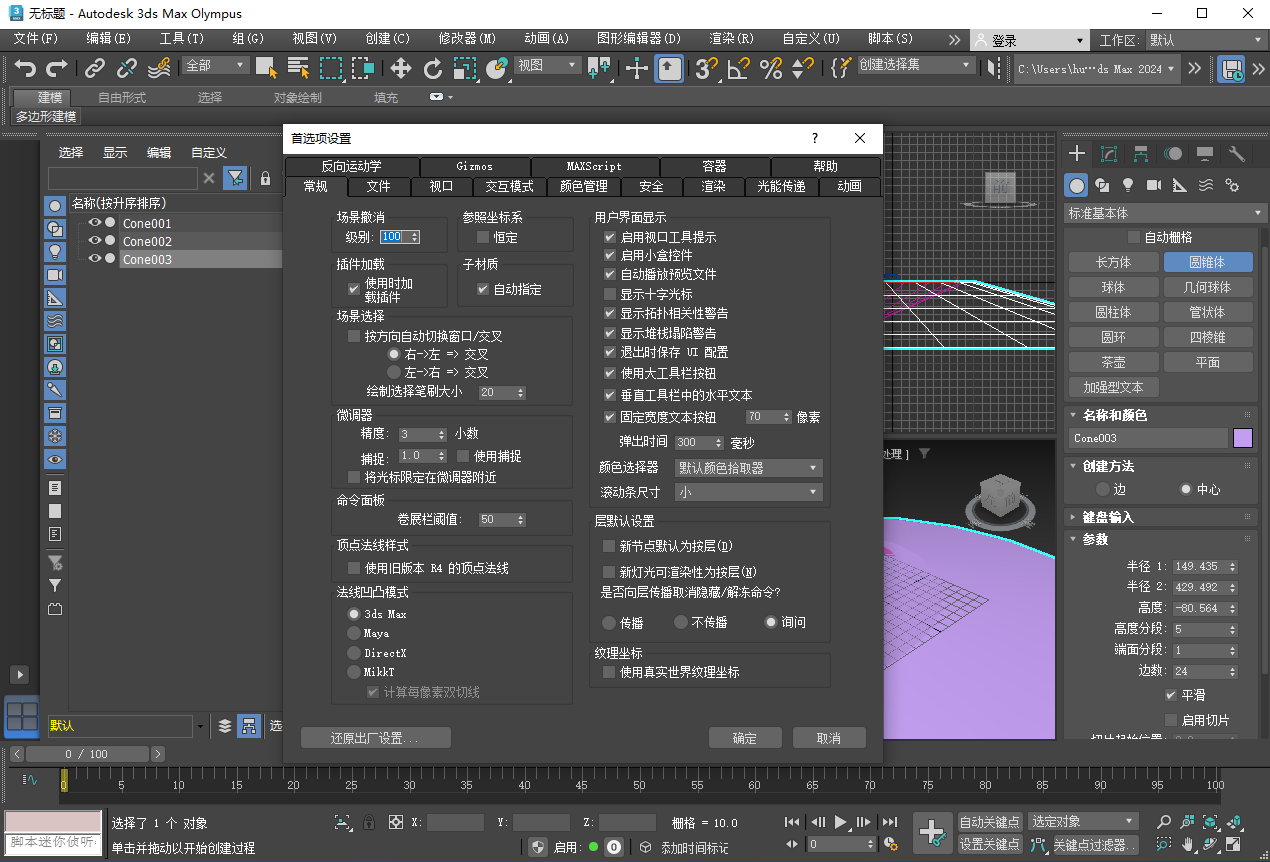Click the Save File toolbar icon
The image size is (1270, 862).
pos(1233,69)
